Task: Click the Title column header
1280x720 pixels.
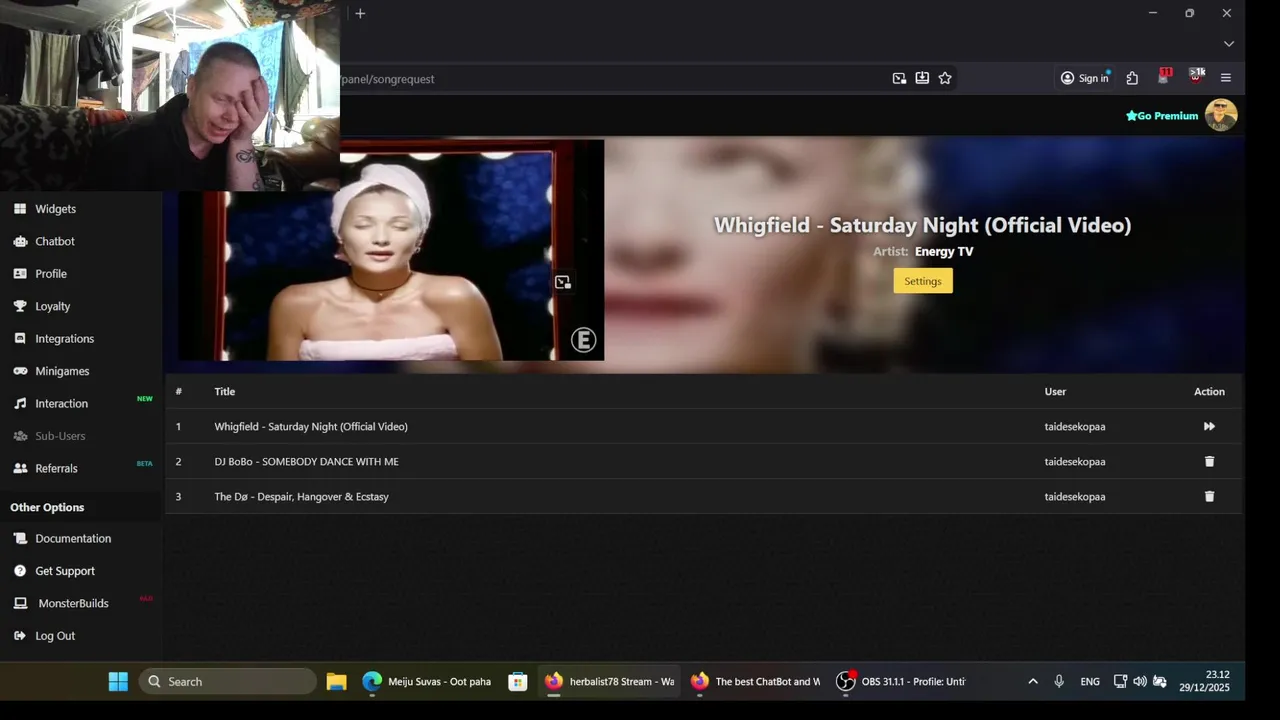Action: pos(224,392)
